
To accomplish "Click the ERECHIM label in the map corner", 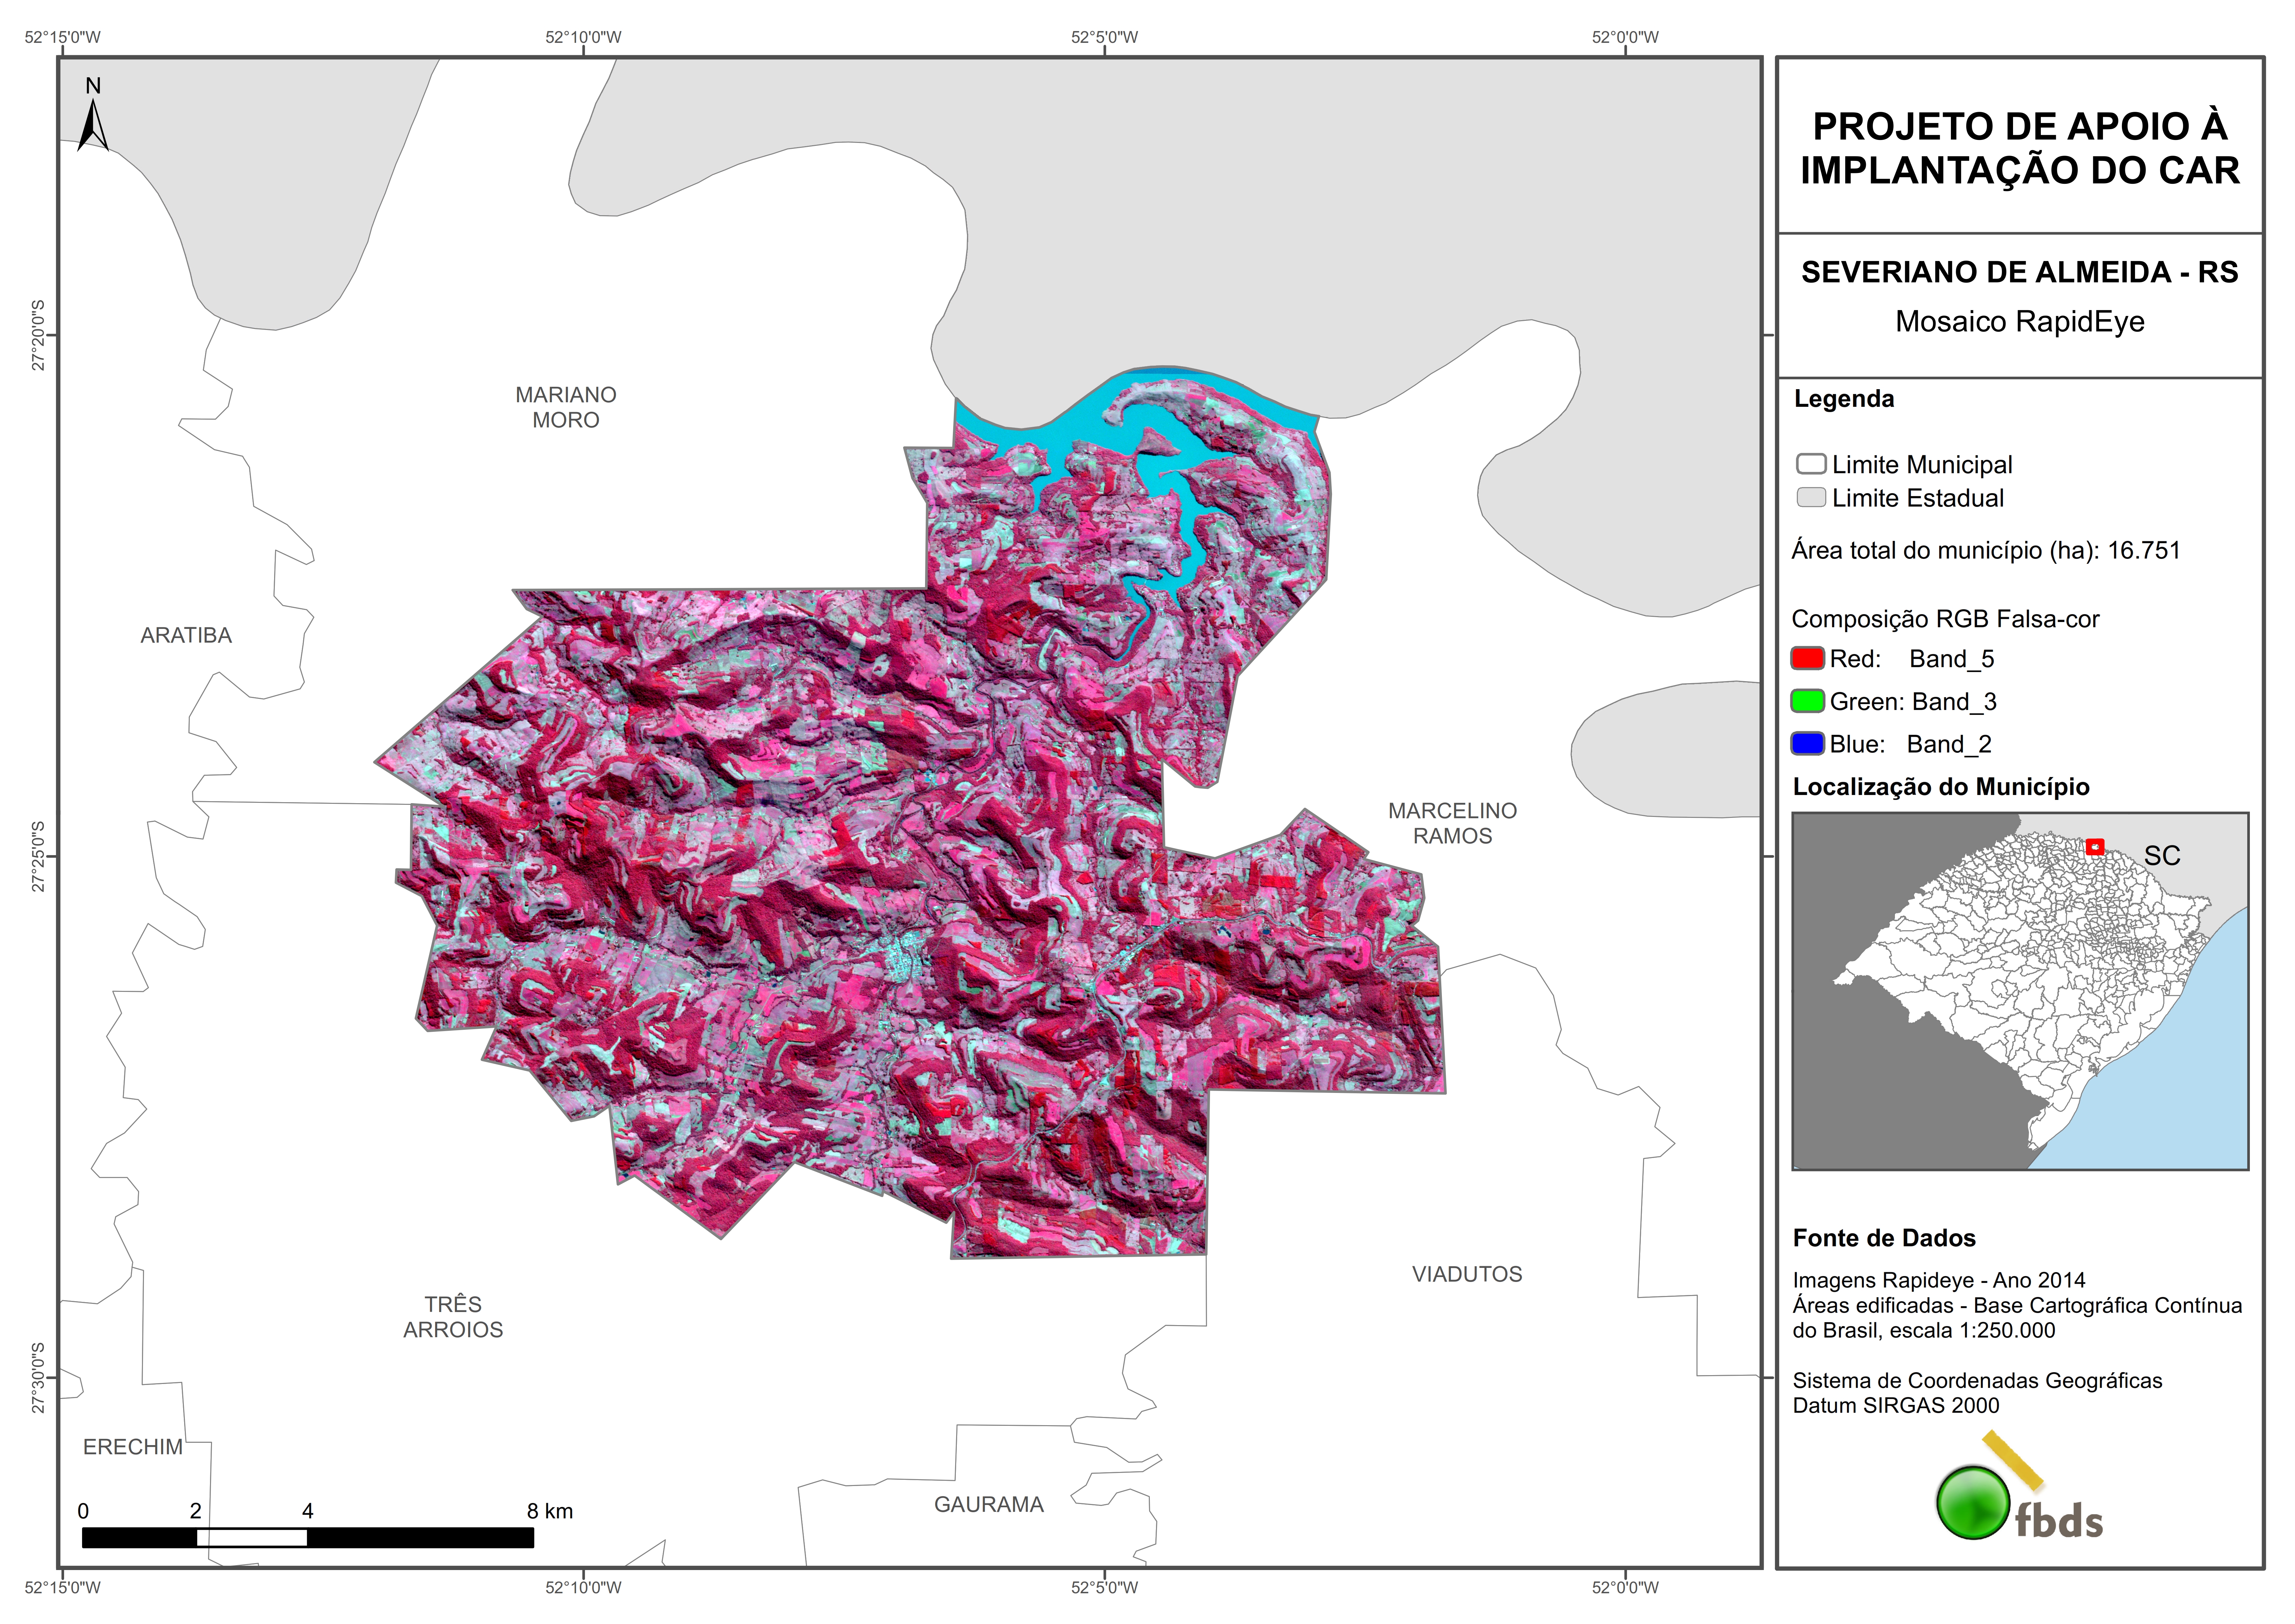I will coord(133,1447).
